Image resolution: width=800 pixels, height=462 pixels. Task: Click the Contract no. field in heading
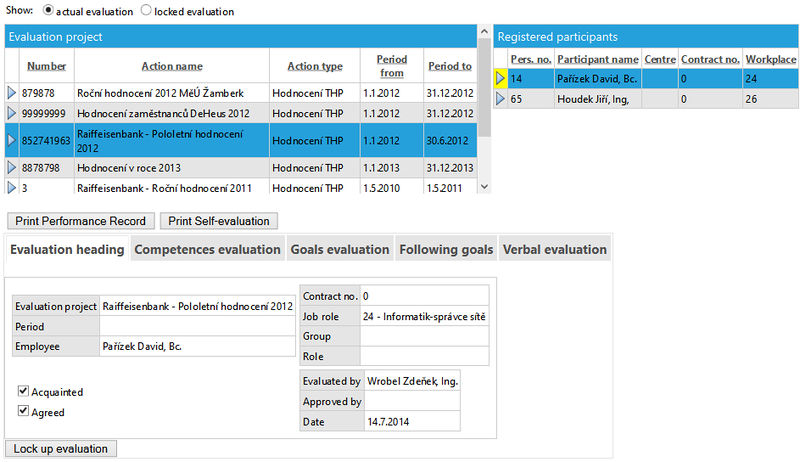click(x=424, y=296)
